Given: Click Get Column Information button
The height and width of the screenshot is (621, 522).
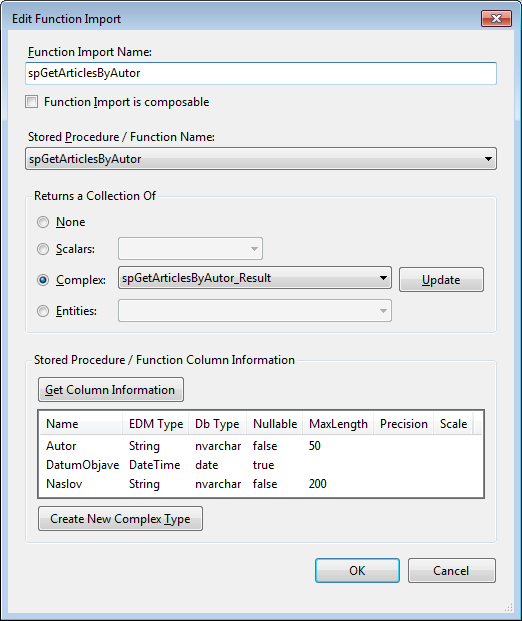Looking at the screenshot, I should (x=111, y=390).
